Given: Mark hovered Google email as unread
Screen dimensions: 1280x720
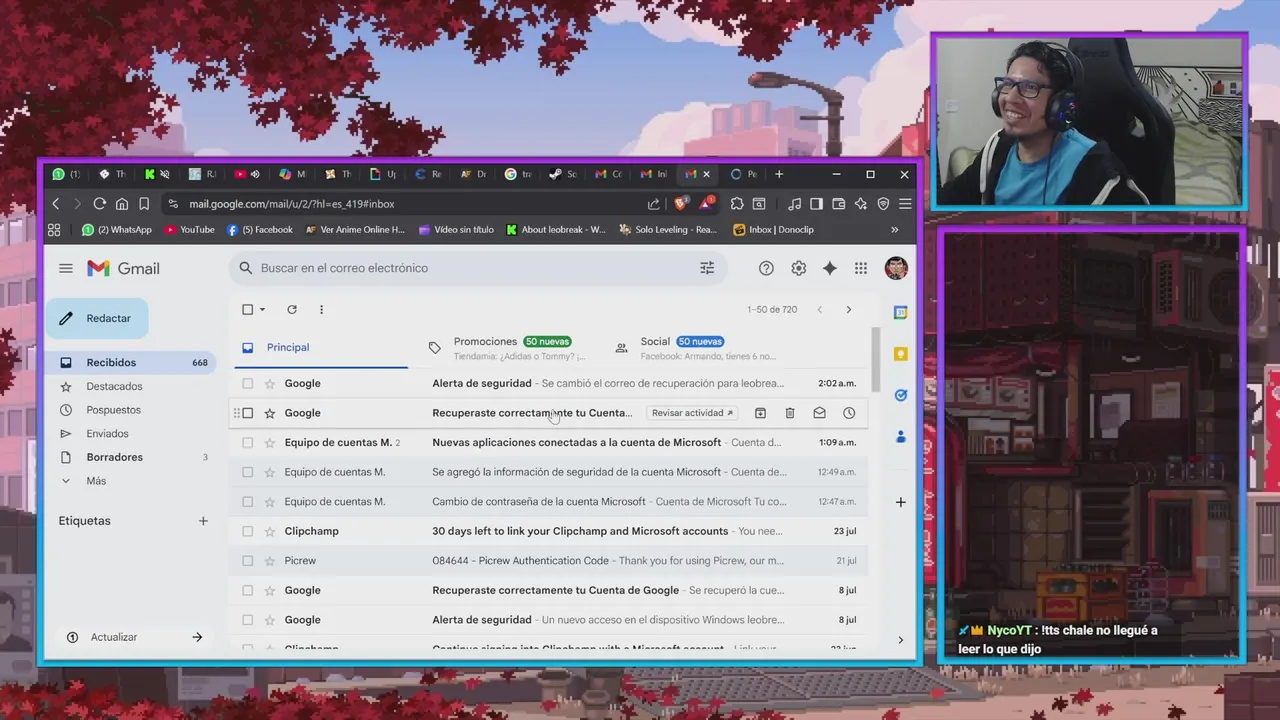Looking at the screenshot, I should tap(819, 413).
